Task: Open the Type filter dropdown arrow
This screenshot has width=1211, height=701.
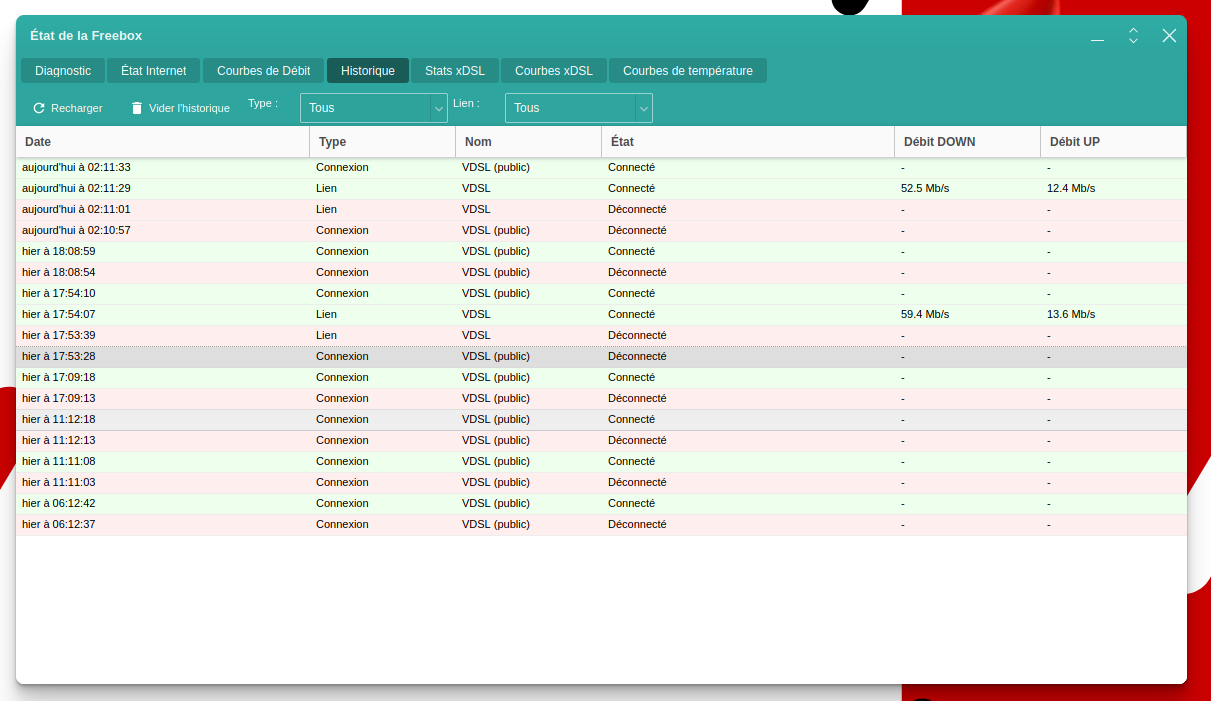Action: click(439, 108)
